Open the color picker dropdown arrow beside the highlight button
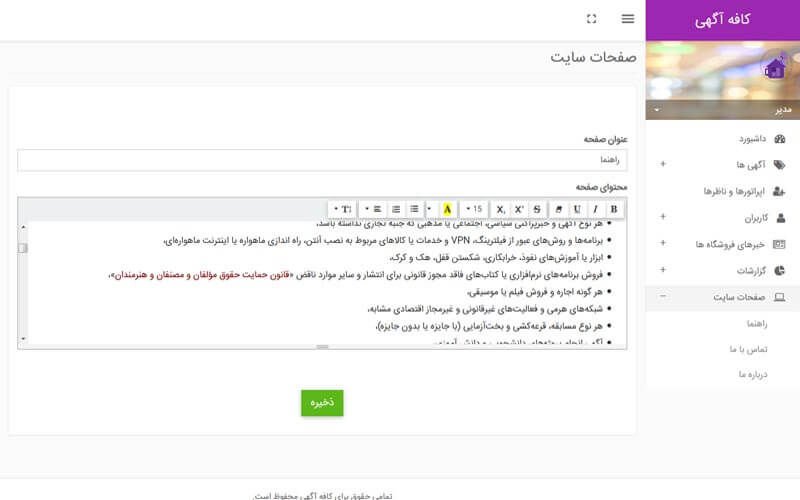 click(430, 209)
